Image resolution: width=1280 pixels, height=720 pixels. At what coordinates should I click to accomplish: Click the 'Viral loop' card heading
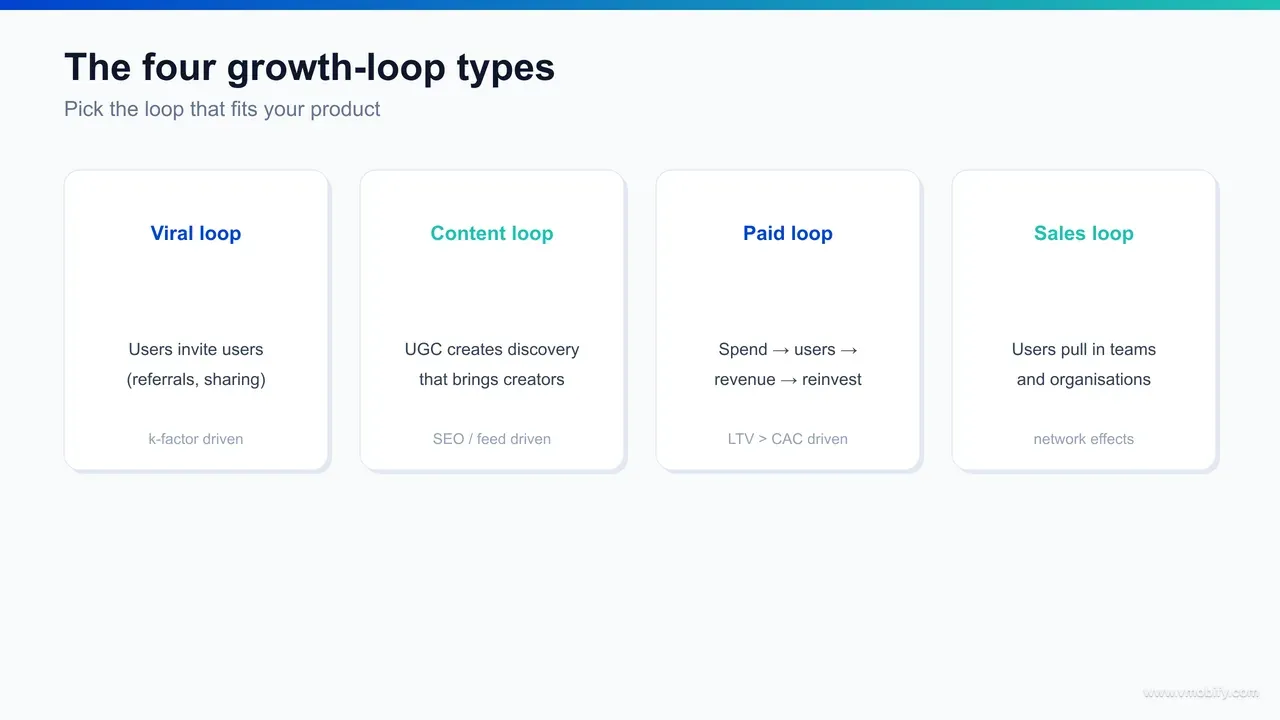(x=196, y=233)
